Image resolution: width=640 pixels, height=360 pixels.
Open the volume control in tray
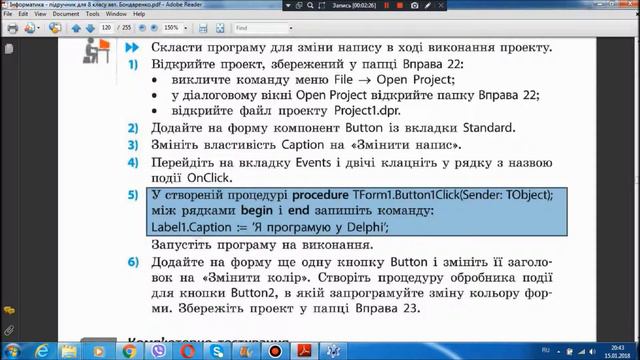(x=593, y=351)
